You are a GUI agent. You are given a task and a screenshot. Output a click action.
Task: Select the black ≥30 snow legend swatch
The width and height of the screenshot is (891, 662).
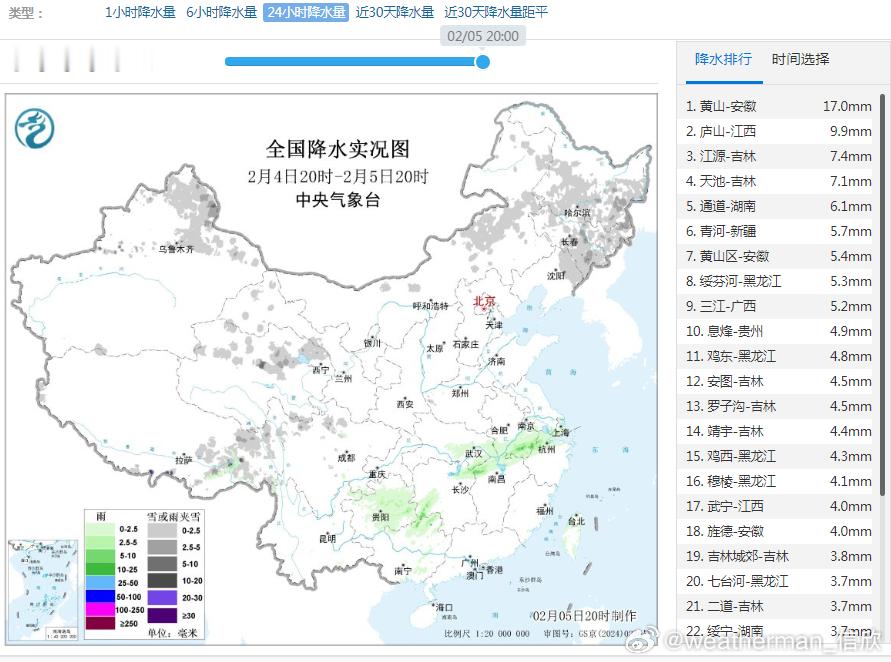tap(162, 615)
